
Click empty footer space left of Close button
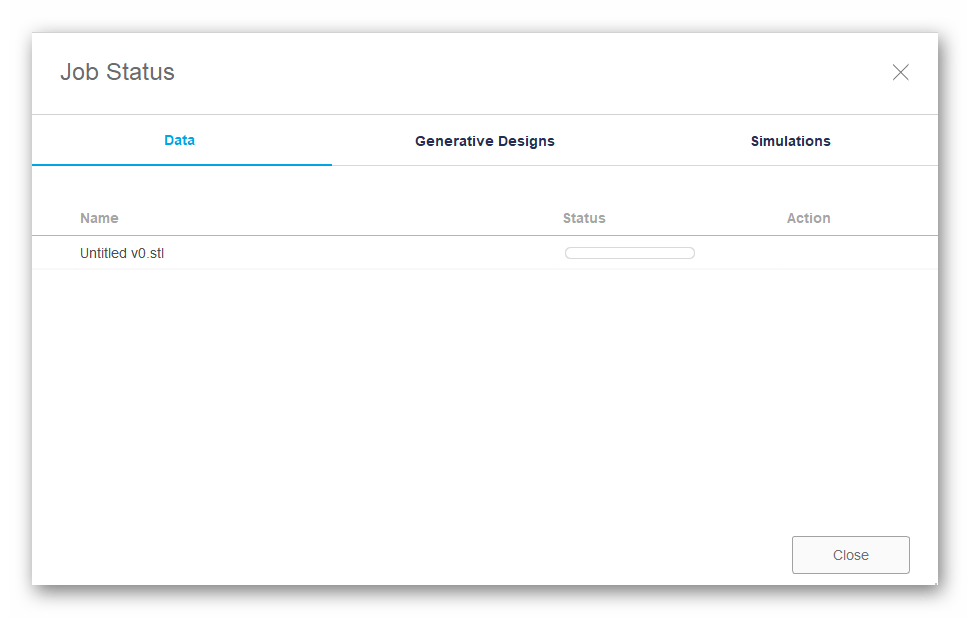[400, 555]
